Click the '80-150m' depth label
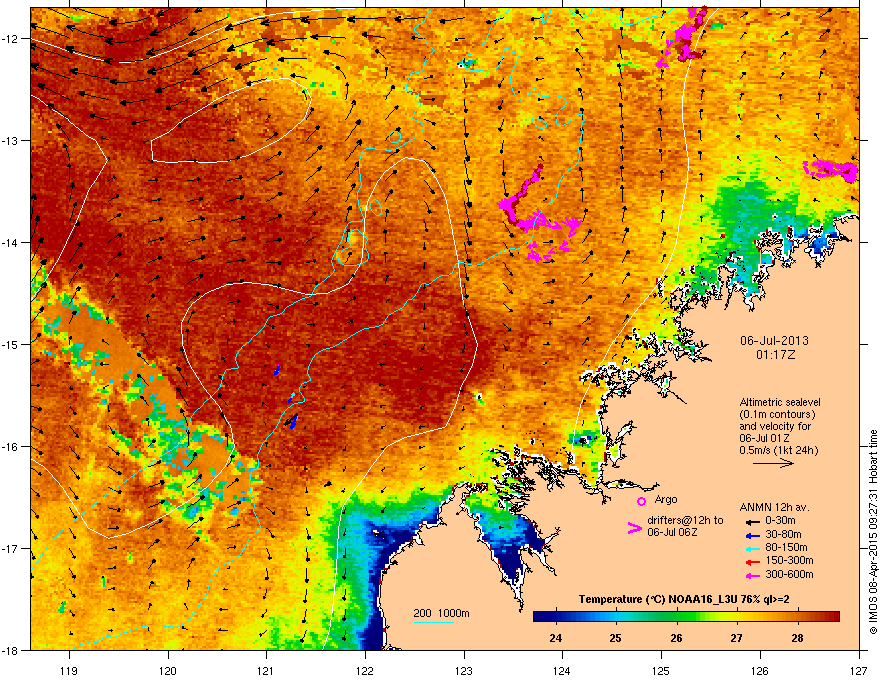 tap(786, 548)
